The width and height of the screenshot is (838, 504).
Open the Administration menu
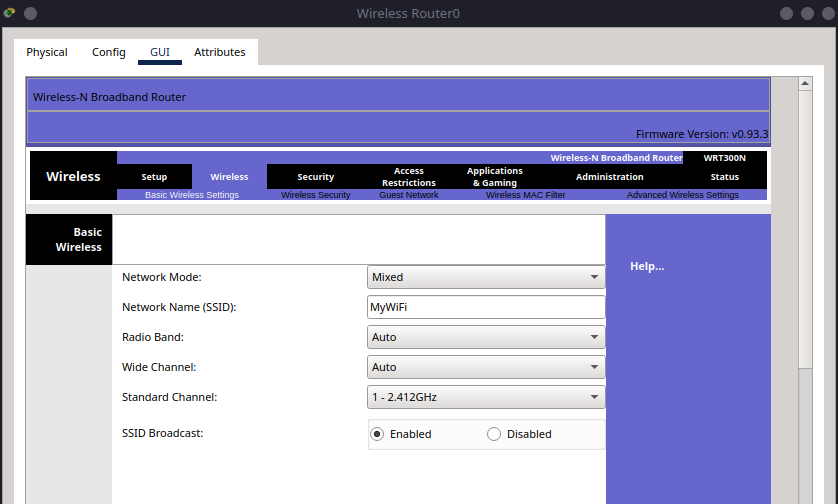pos(609,177)
